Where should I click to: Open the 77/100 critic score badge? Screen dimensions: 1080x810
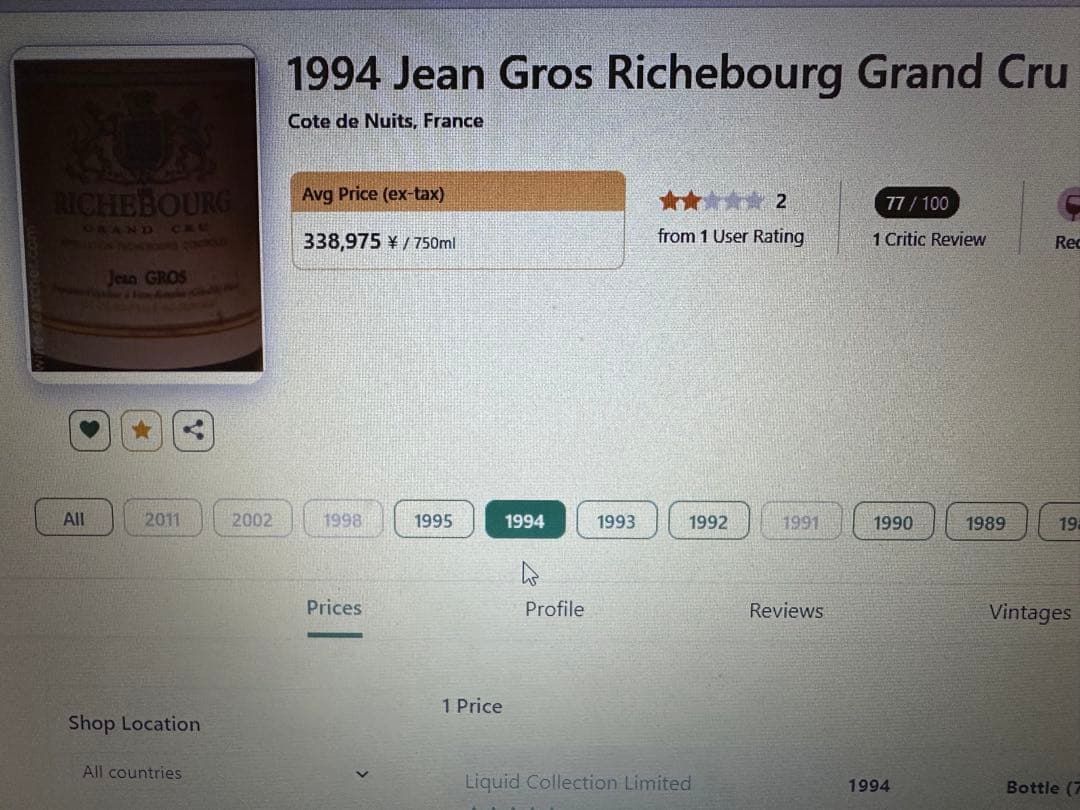click(915, 203)
